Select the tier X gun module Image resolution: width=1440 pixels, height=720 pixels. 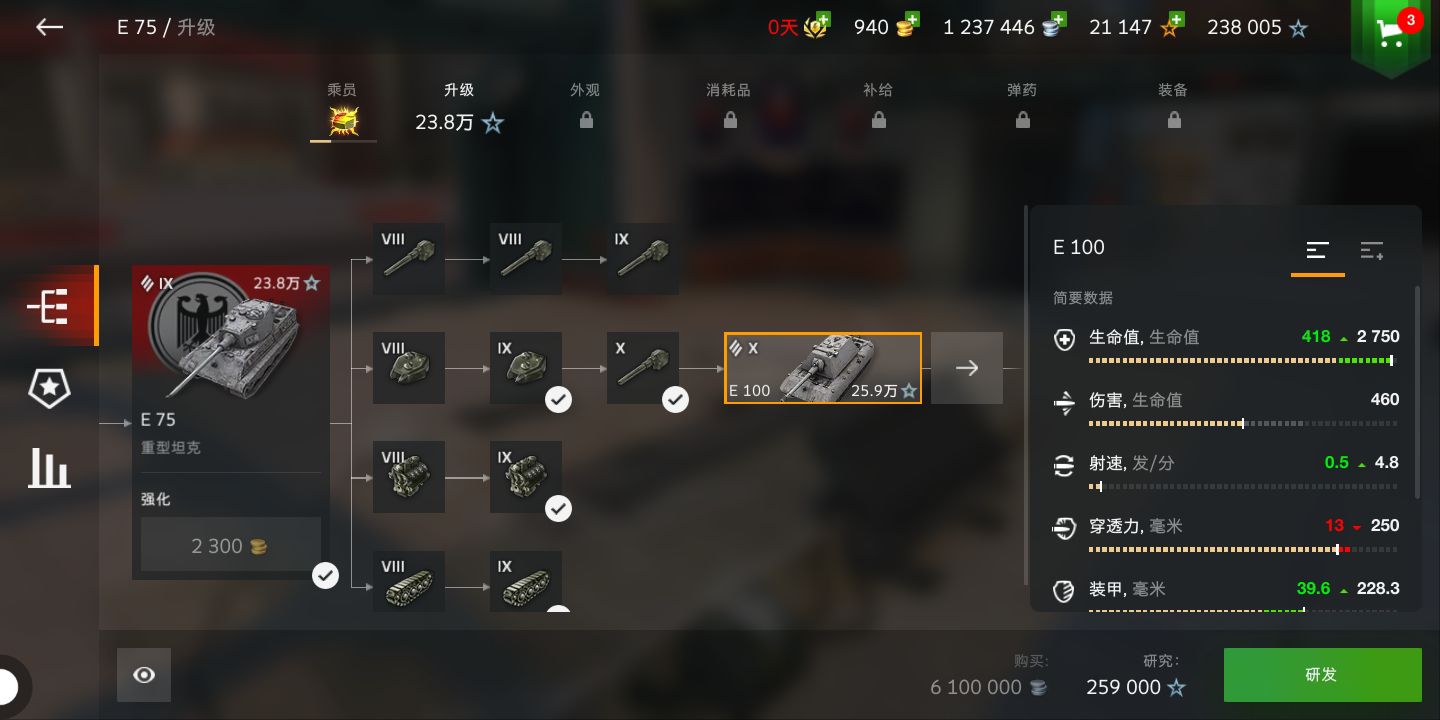643,368
